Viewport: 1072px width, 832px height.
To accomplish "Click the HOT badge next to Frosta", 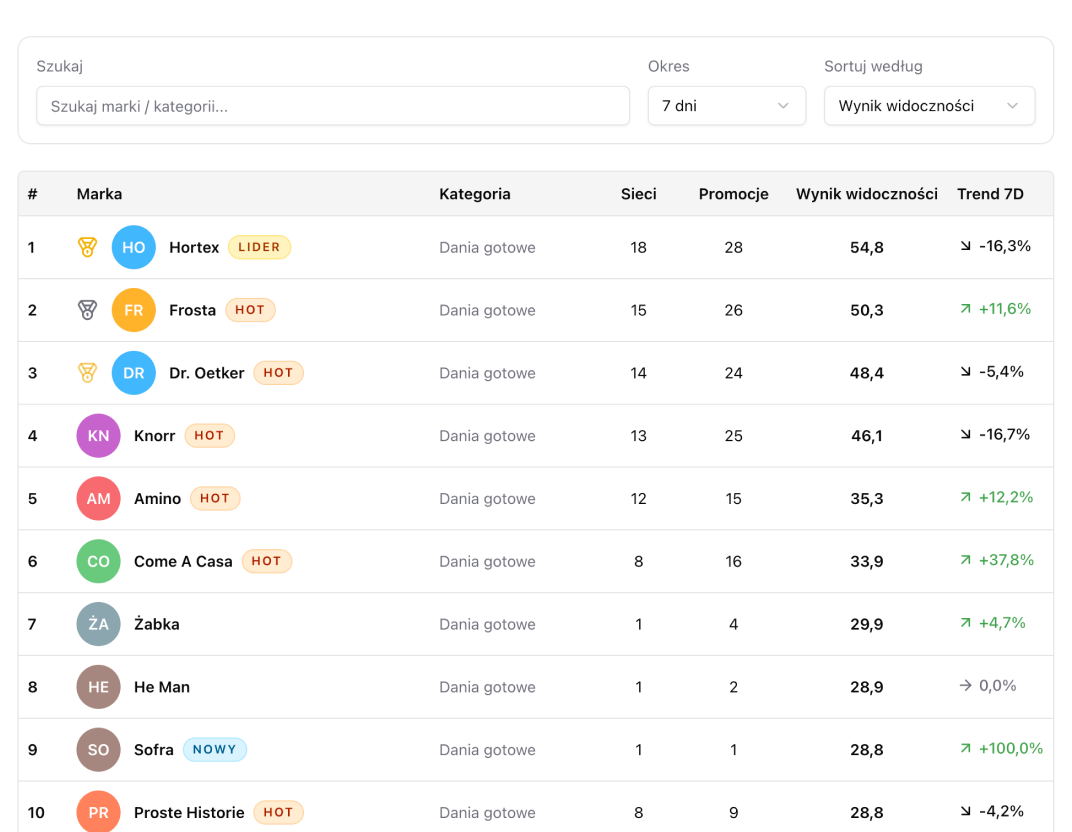I will [x=250, y=310].
